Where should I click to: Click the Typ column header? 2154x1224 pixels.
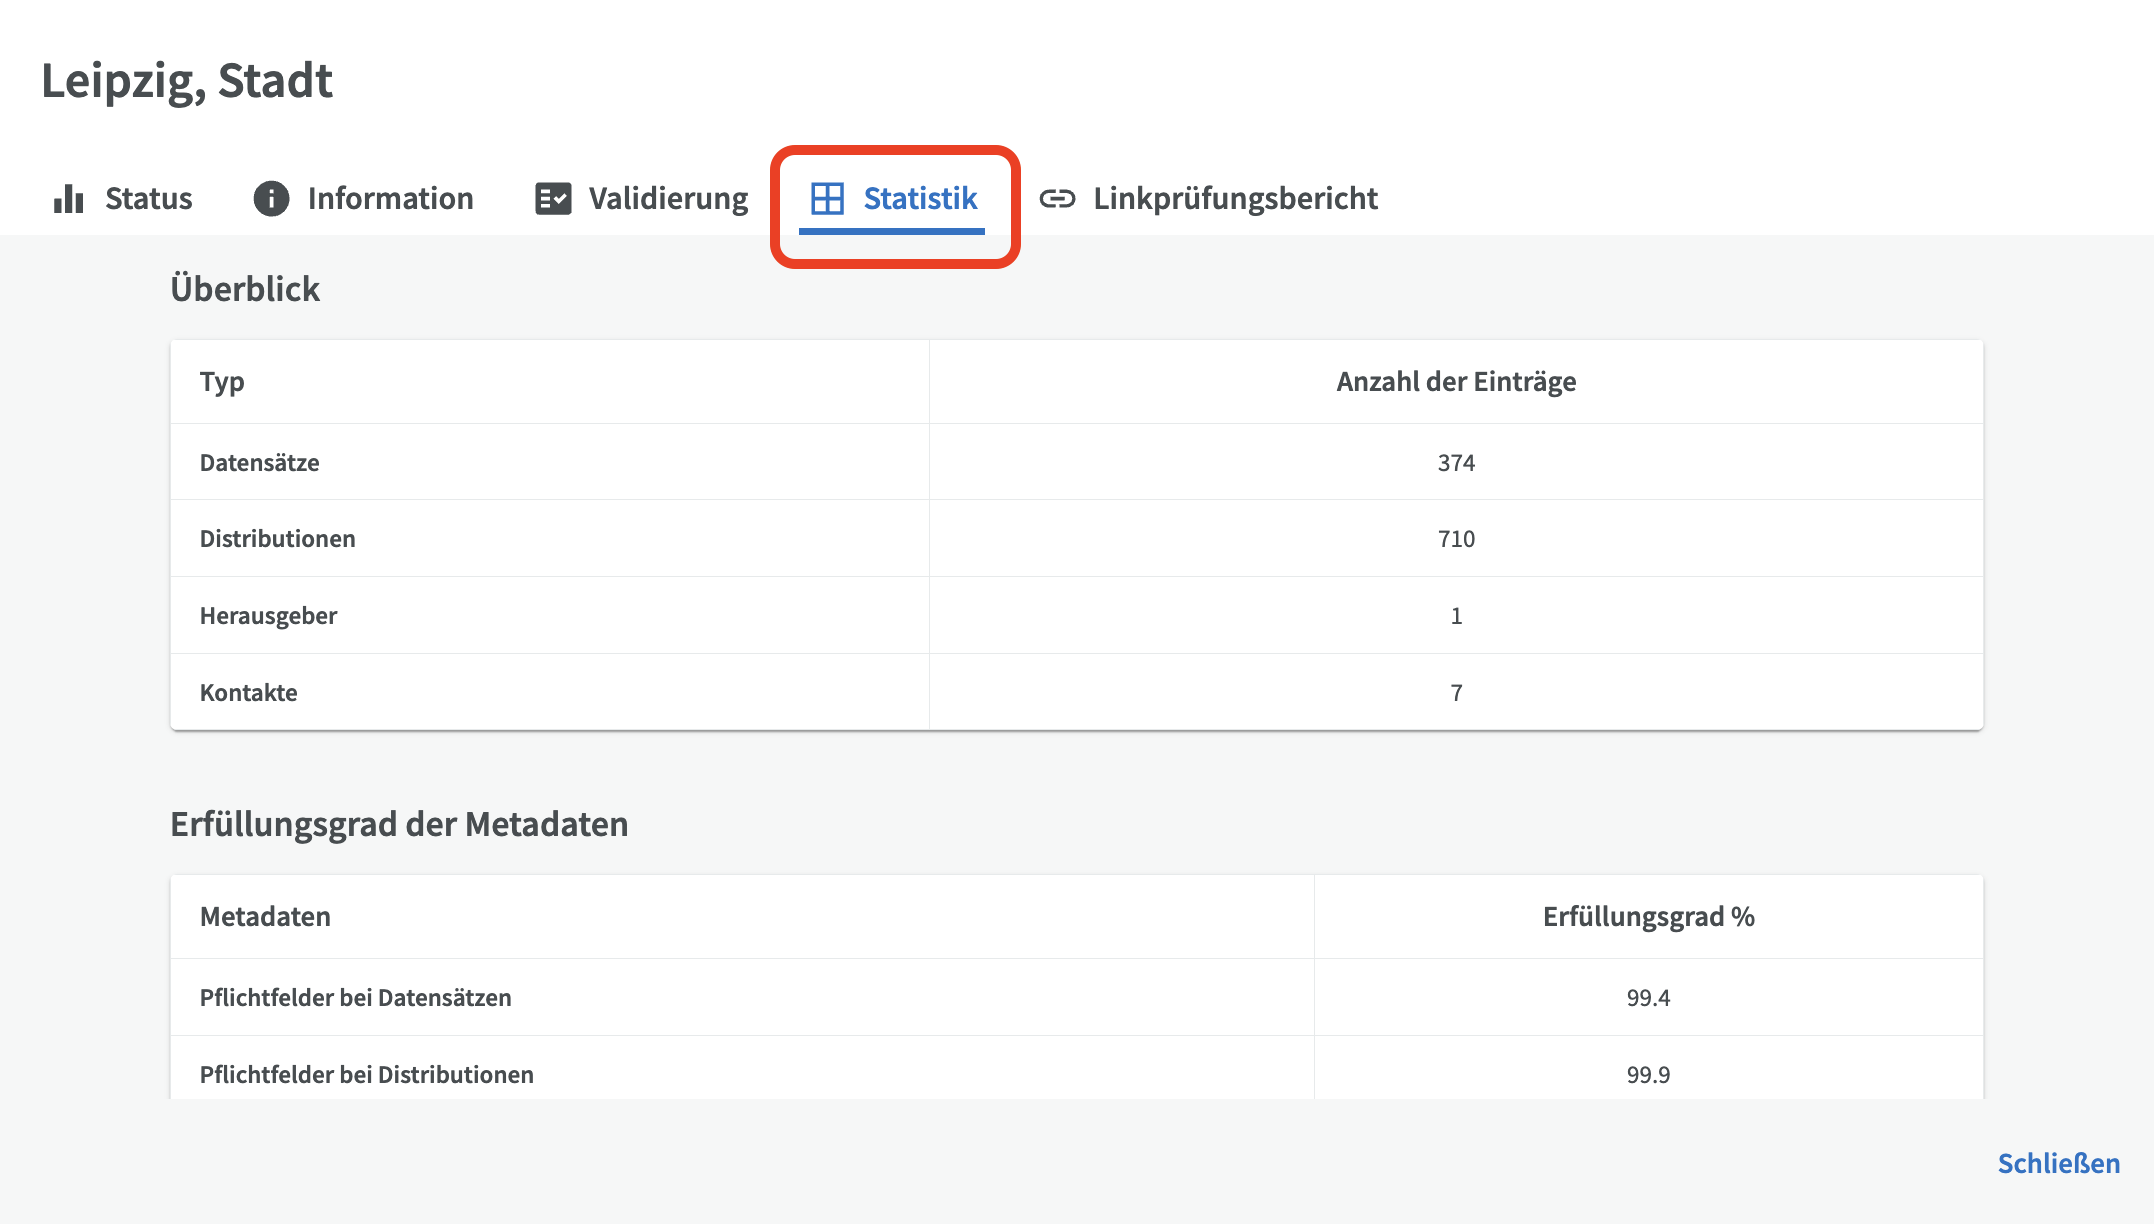[x=222, y=382]
